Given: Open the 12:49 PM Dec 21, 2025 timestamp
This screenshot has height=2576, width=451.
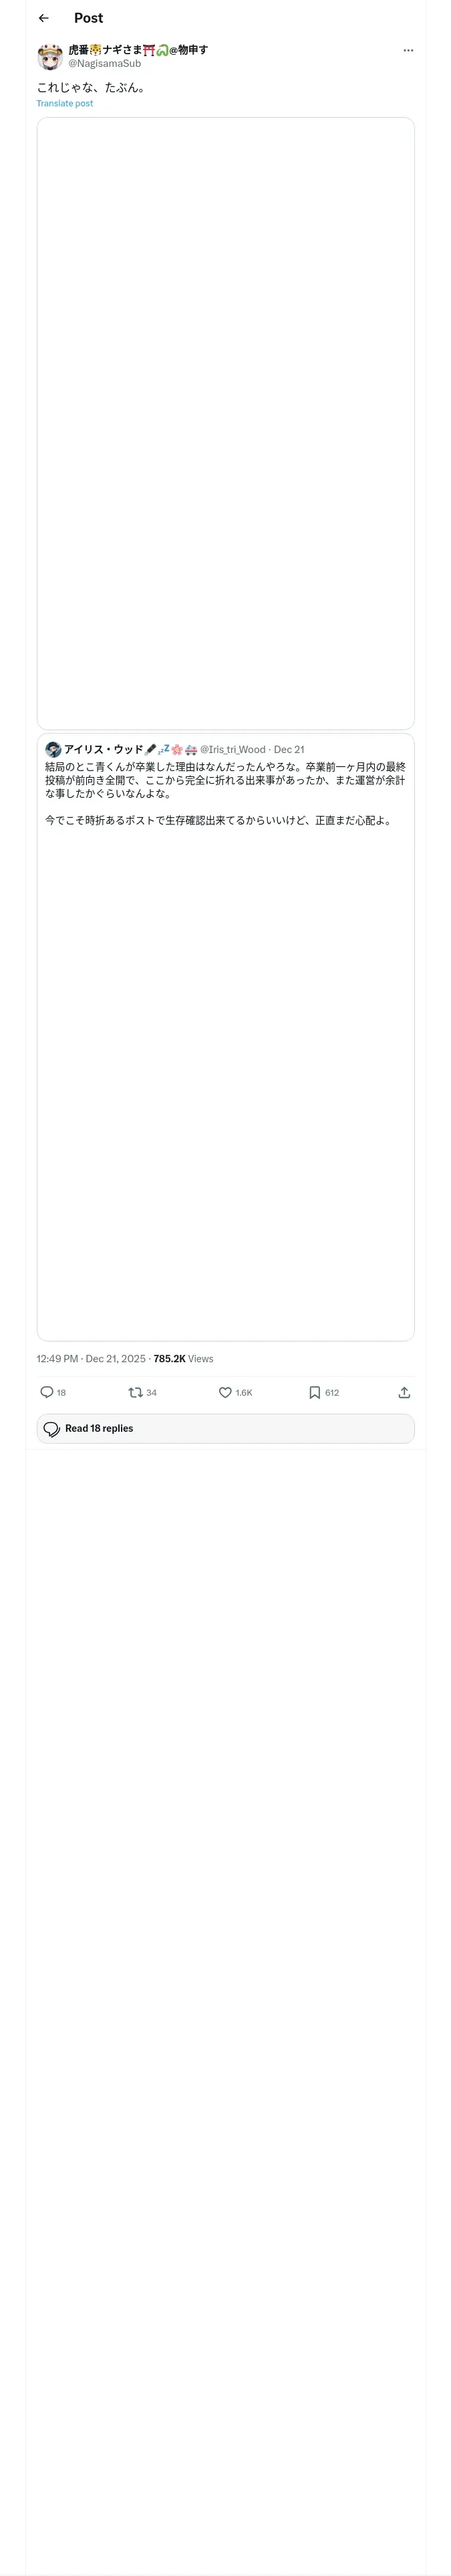Looking at the screenshot, I should click(91, 1358).
